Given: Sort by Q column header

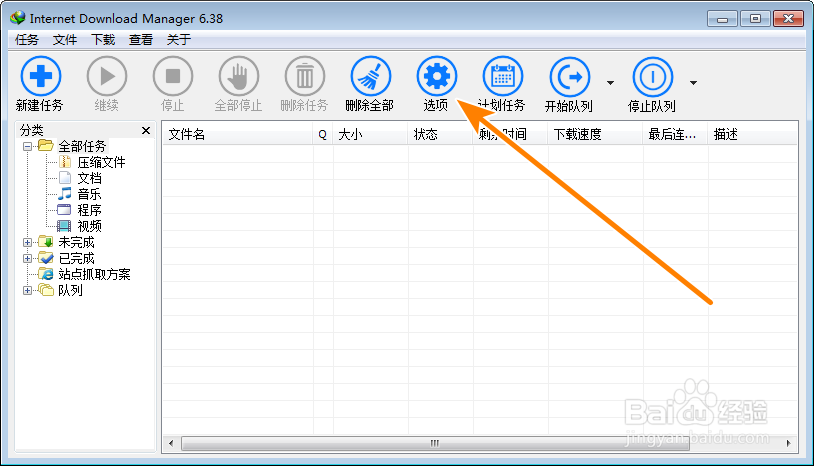Looking at the screenshot, I should [x=323, y=134].
